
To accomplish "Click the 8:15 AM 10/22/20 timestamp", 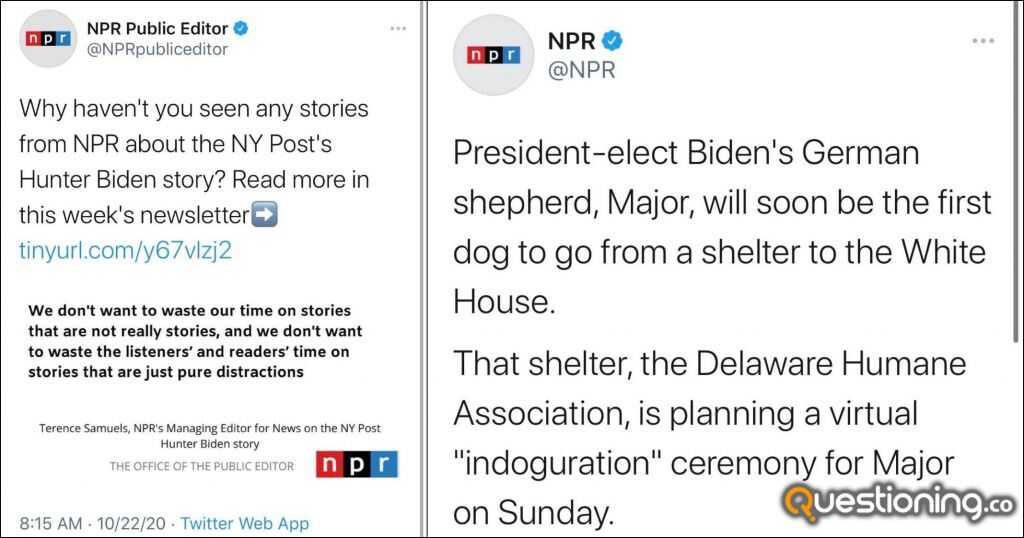I will 91,524.
